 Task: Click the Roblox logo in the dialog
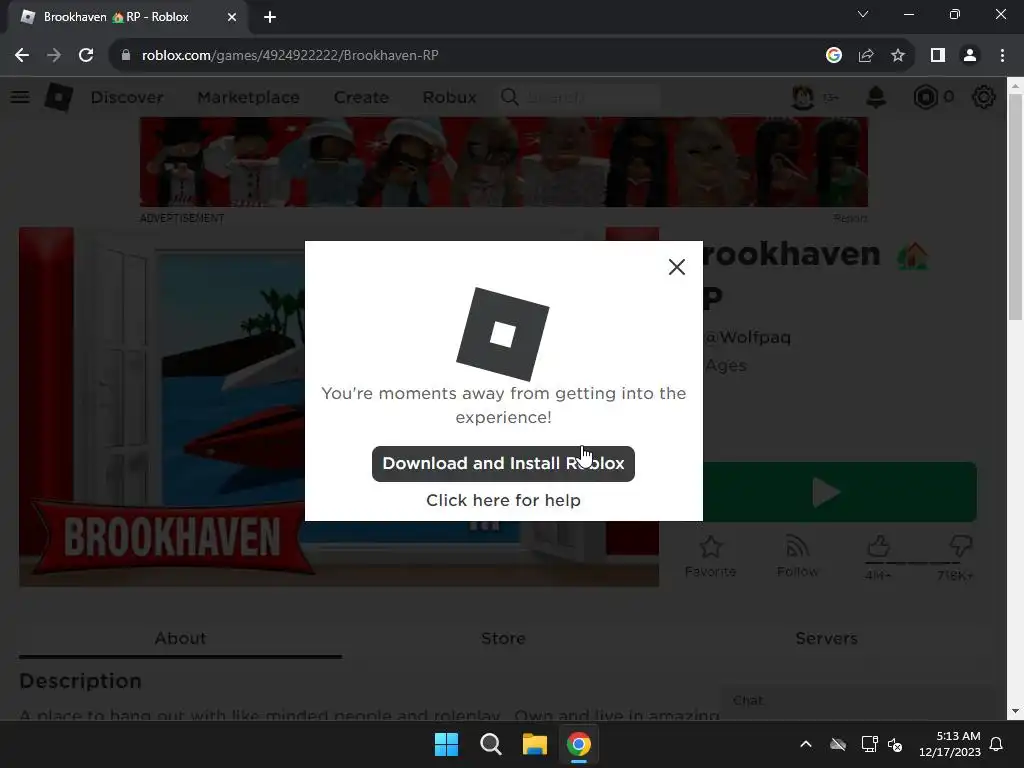coord(503,334)
